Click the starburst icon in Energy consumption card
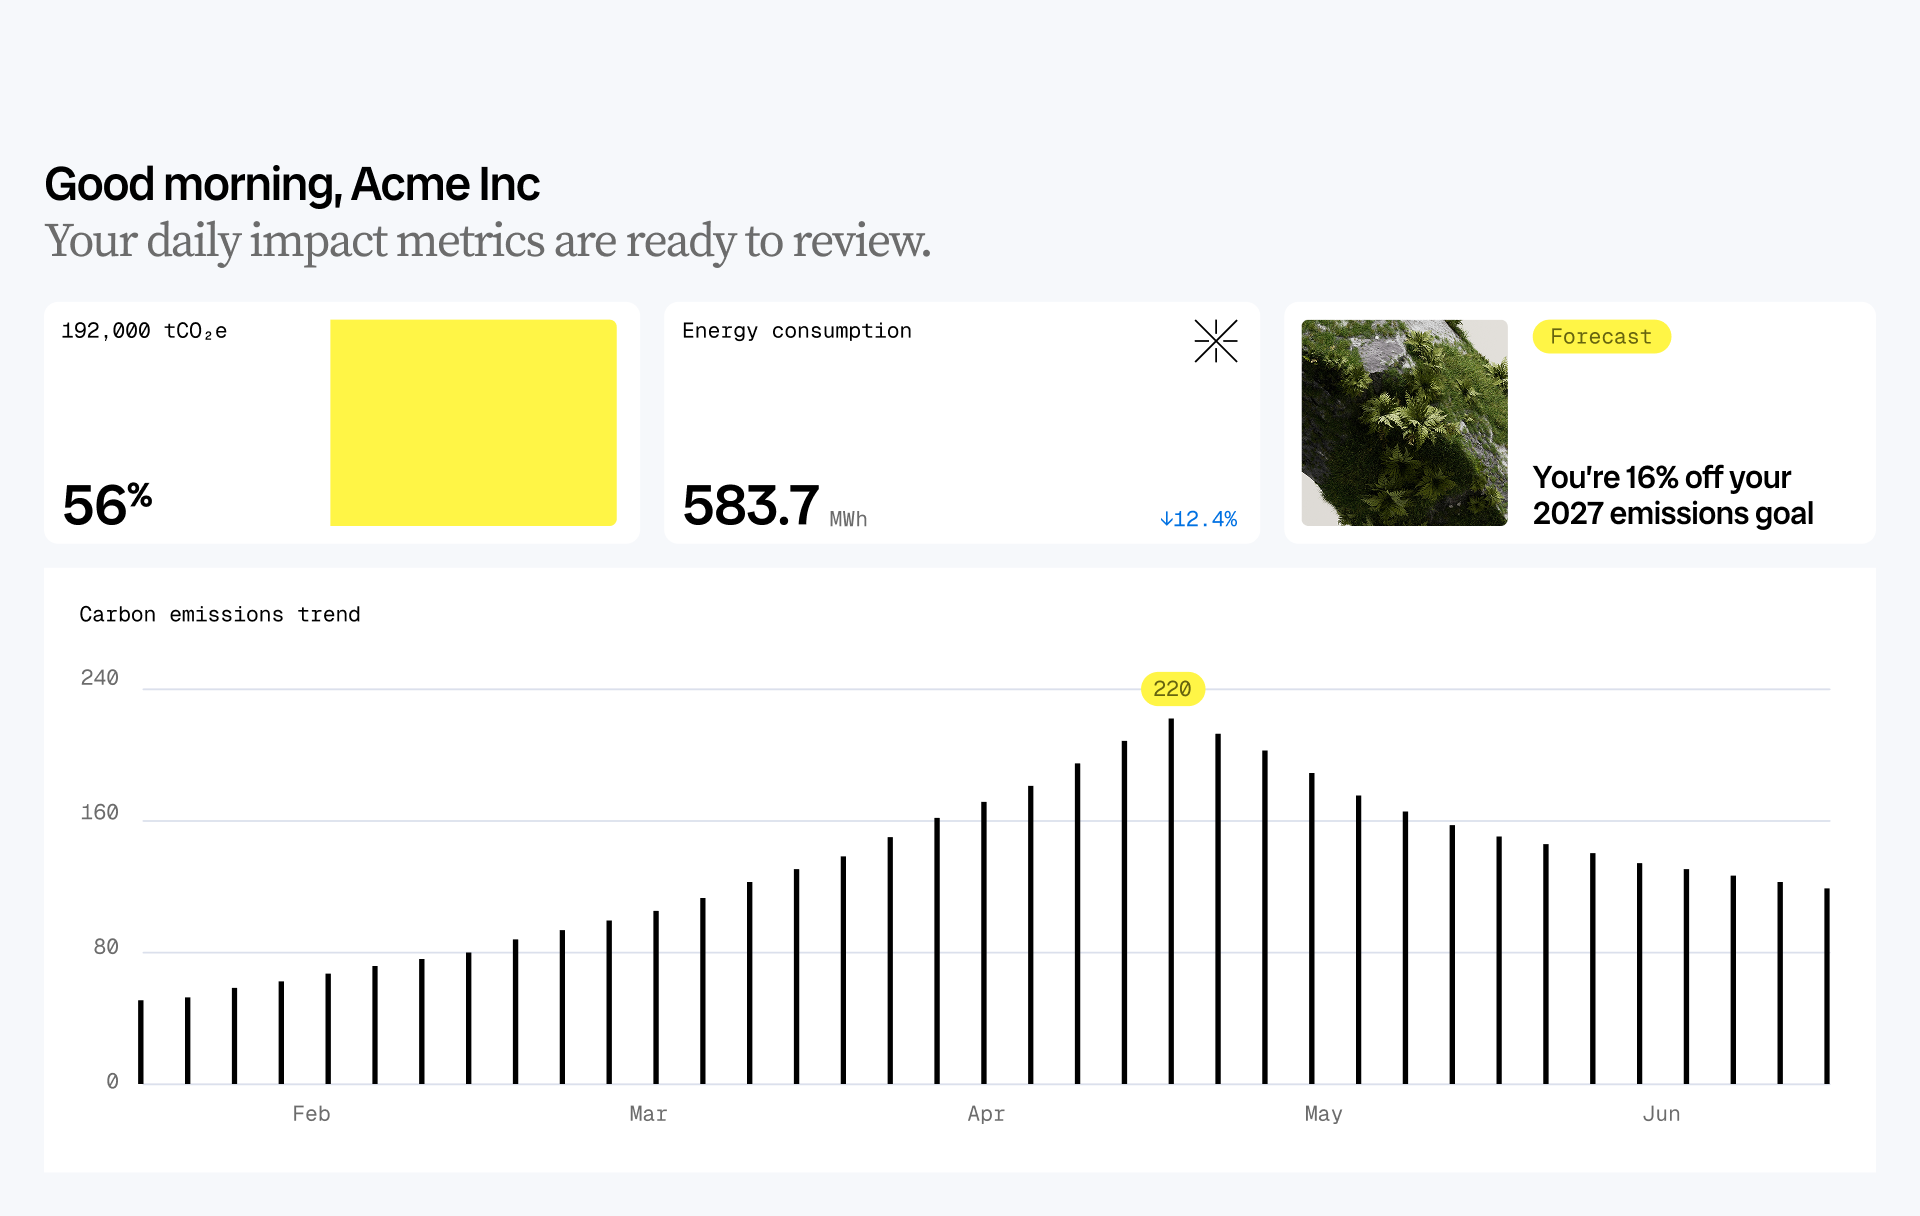This screenshot has height=1216, width=1920. coord(1215,341)
